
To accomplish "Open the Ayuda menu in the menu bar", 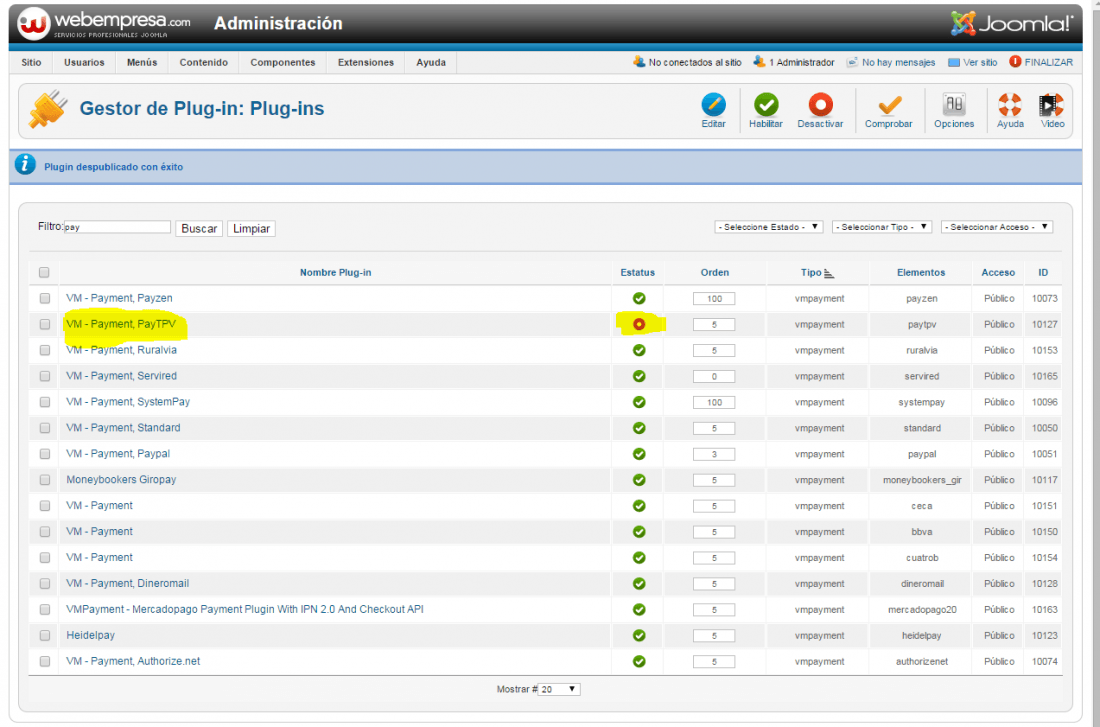I will point(431,62).
